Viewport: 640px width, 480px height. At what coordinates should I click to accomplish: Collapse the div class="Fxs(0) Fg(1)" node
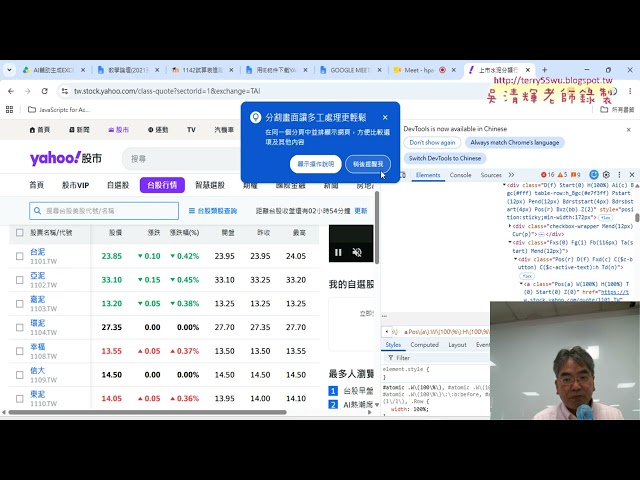pos(510,242)
